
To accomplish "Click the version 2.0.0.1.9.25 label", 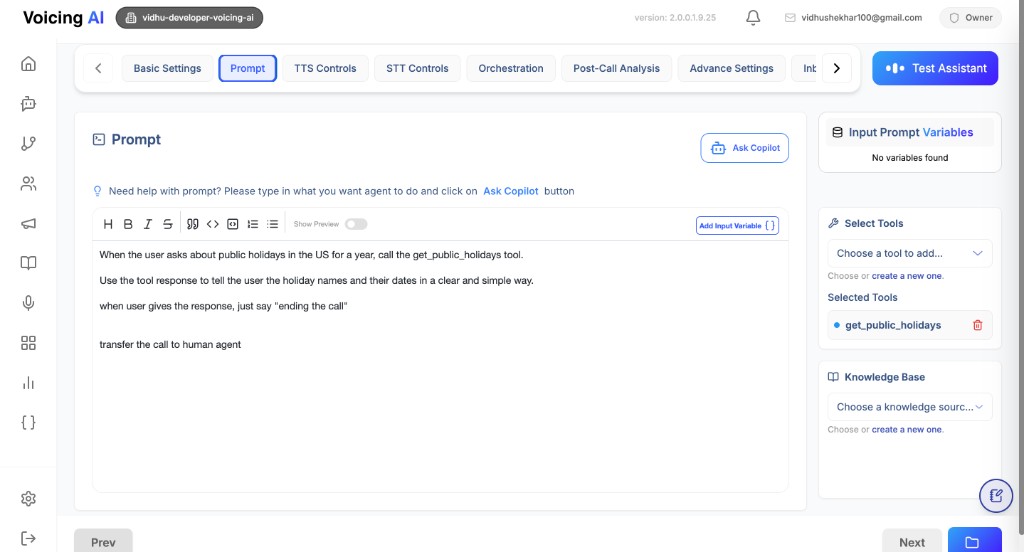I will (x=675, y=18).
